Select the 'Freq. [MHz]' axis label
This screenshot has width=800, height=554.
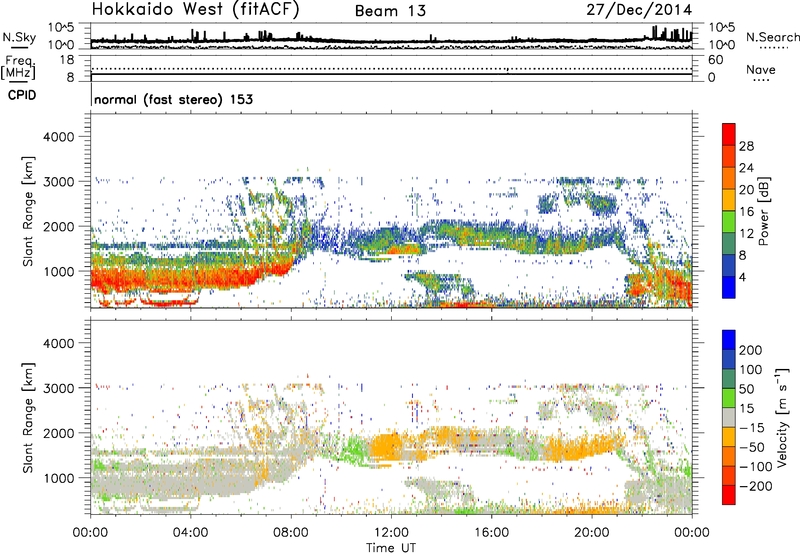(19, 68)
